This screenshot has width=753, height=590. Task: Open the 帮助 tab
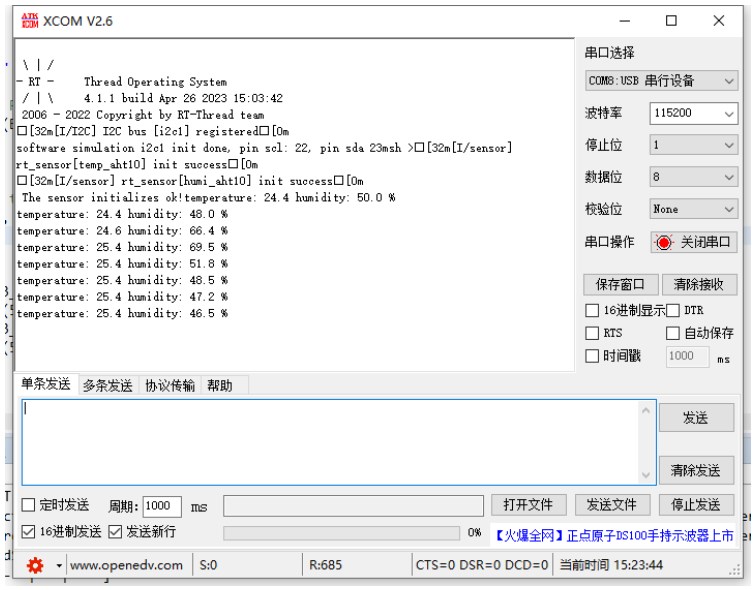point(220,385)
